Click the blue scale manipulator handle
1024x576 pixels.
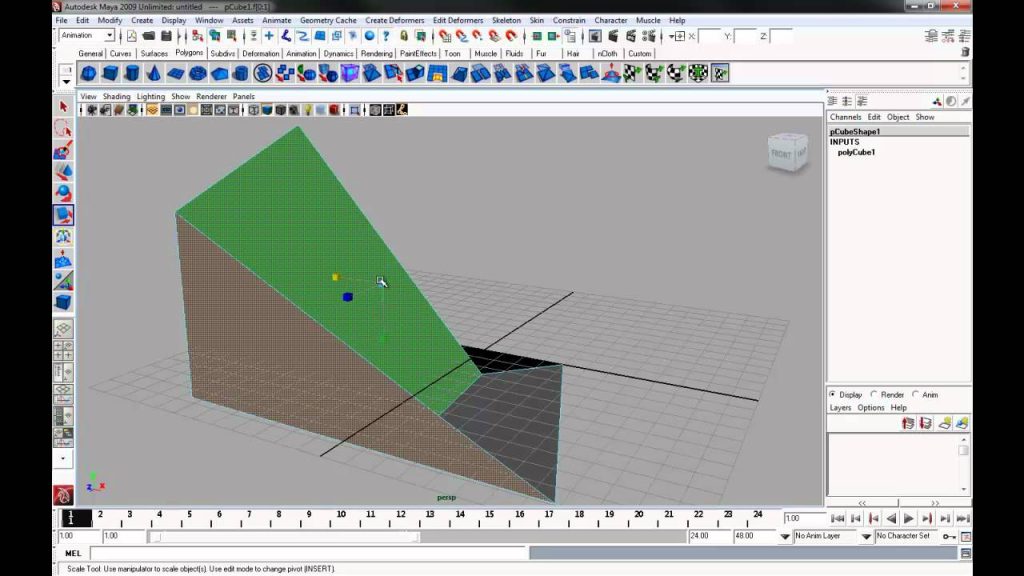347,297
